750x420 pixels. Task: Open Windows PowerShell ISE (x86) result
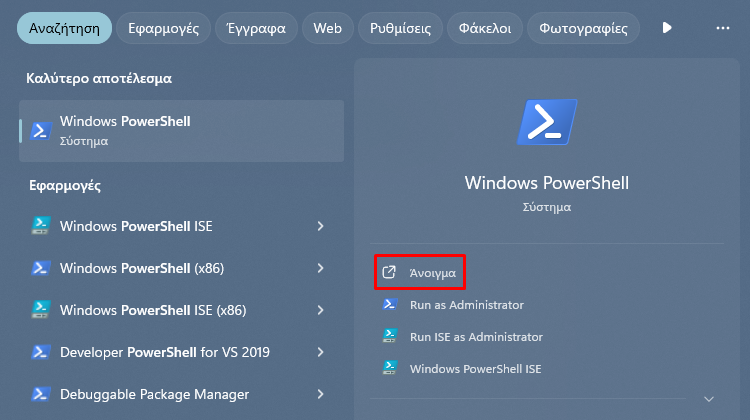tap(181, 310)
